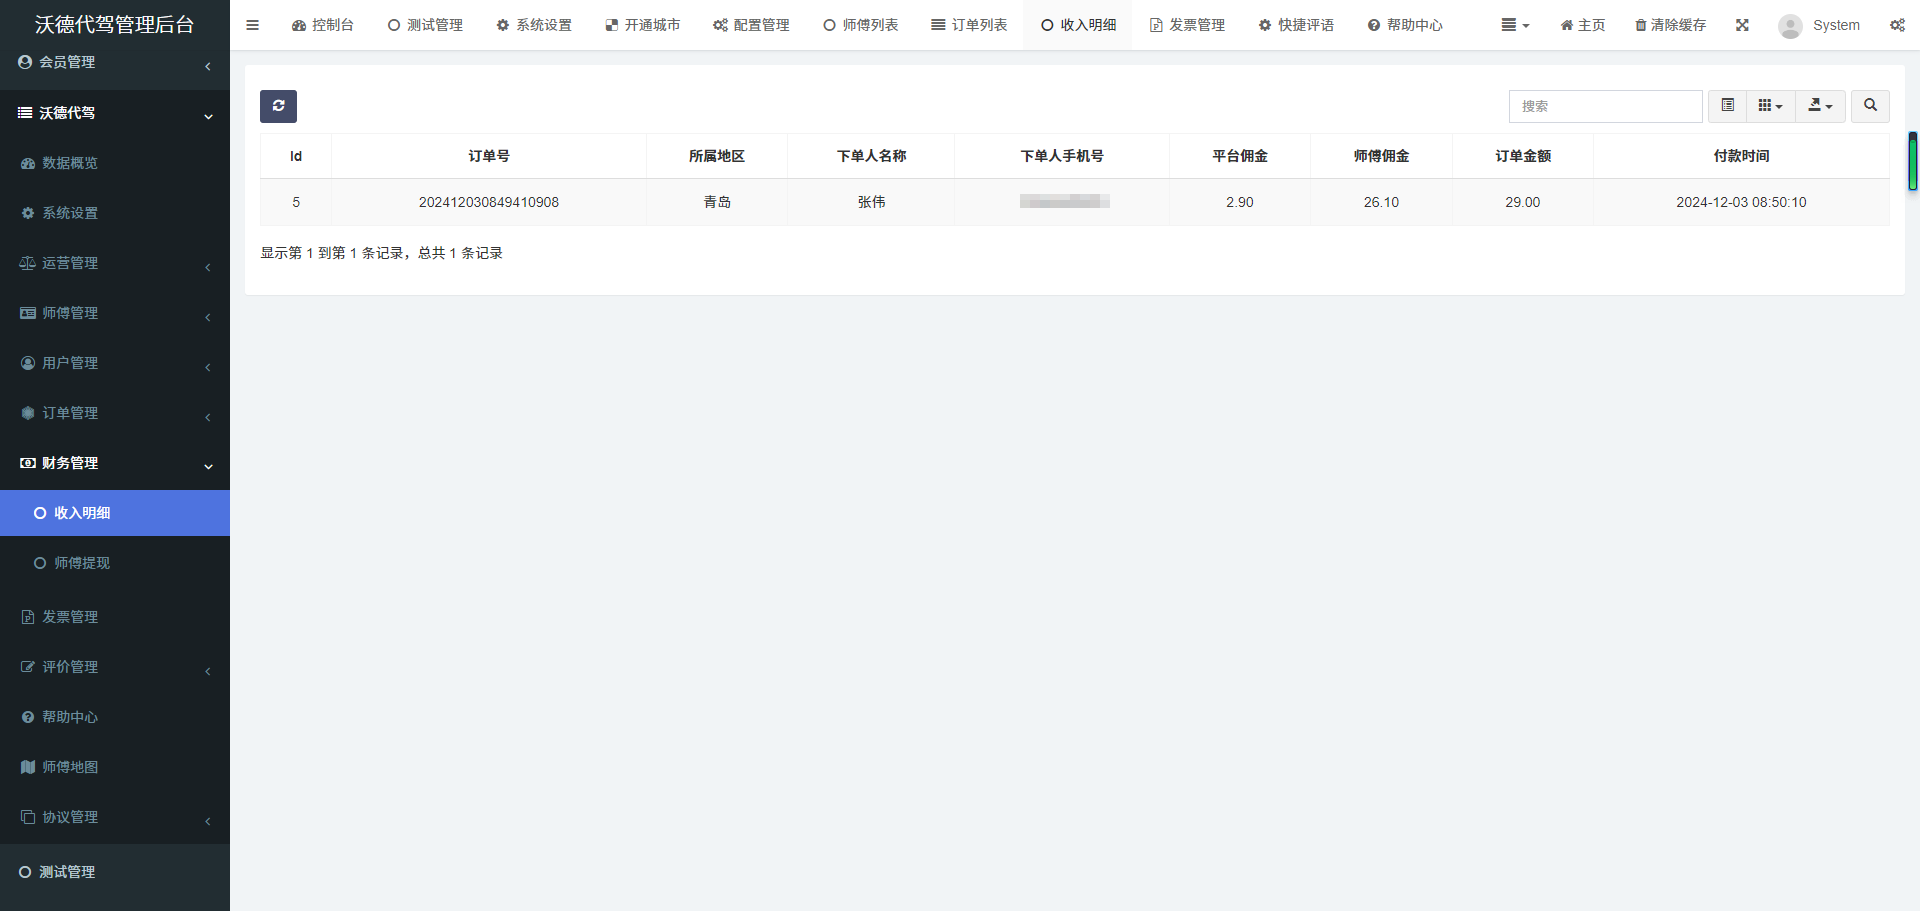Image resolution: width=1920 pixels, height=911 pixels.
Task: Click the Id column header
Action: coord(296,156)
